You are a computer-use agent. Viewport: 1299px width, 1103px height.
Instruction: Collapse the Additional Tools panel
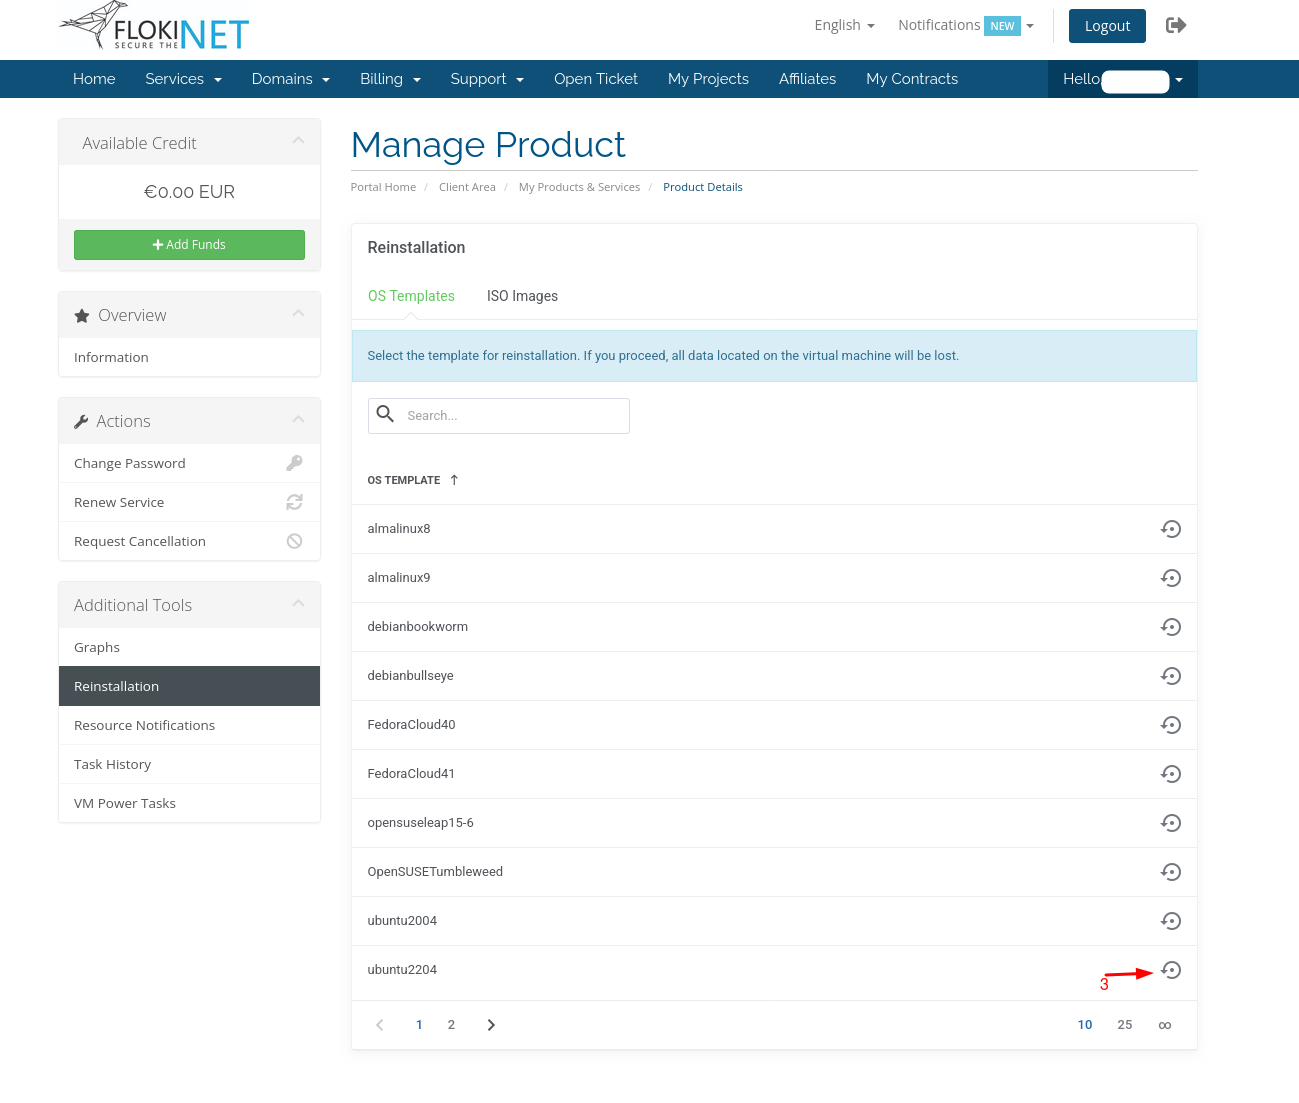[298, 603]
